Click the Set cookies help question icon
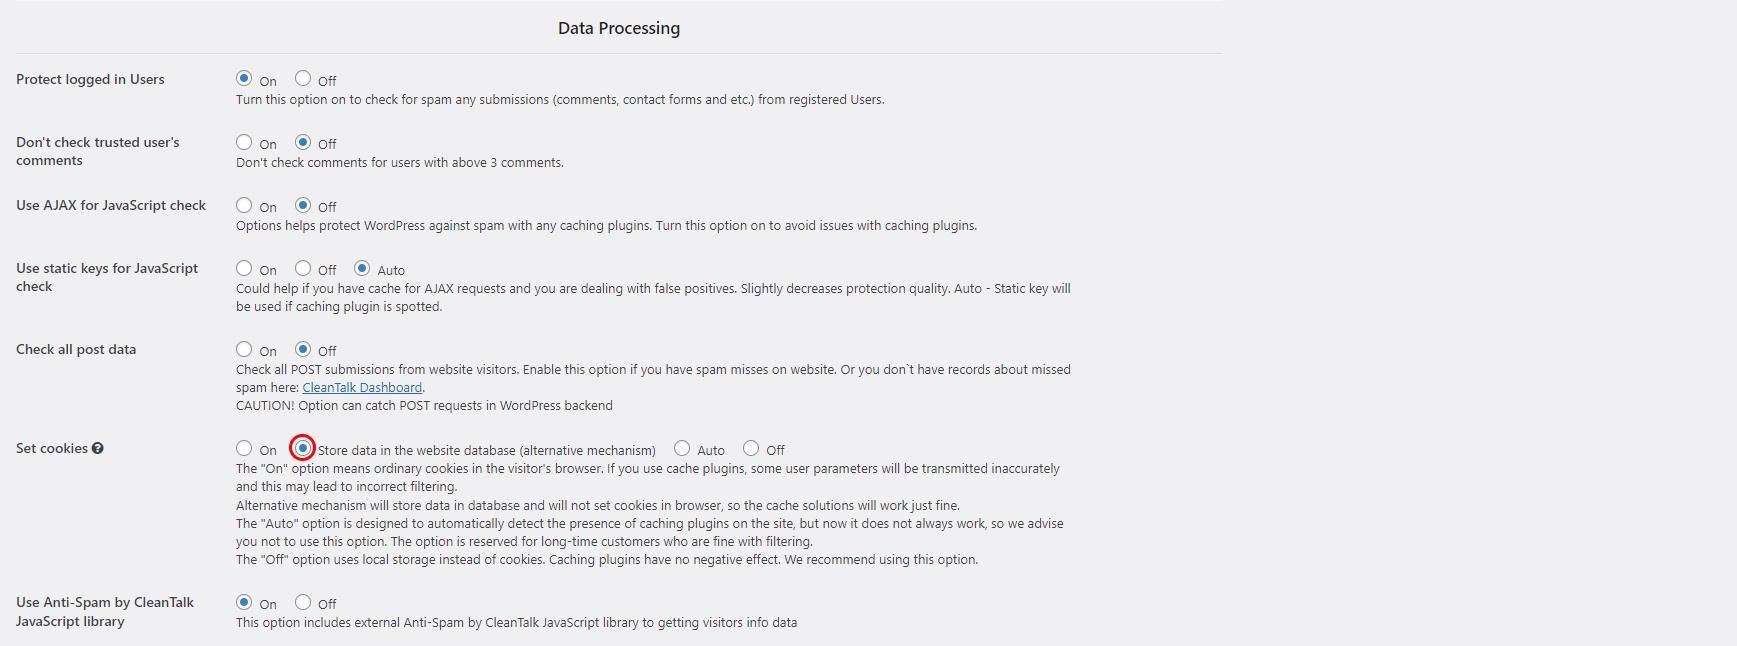1737x646 pixels. [x=98, y=449]
